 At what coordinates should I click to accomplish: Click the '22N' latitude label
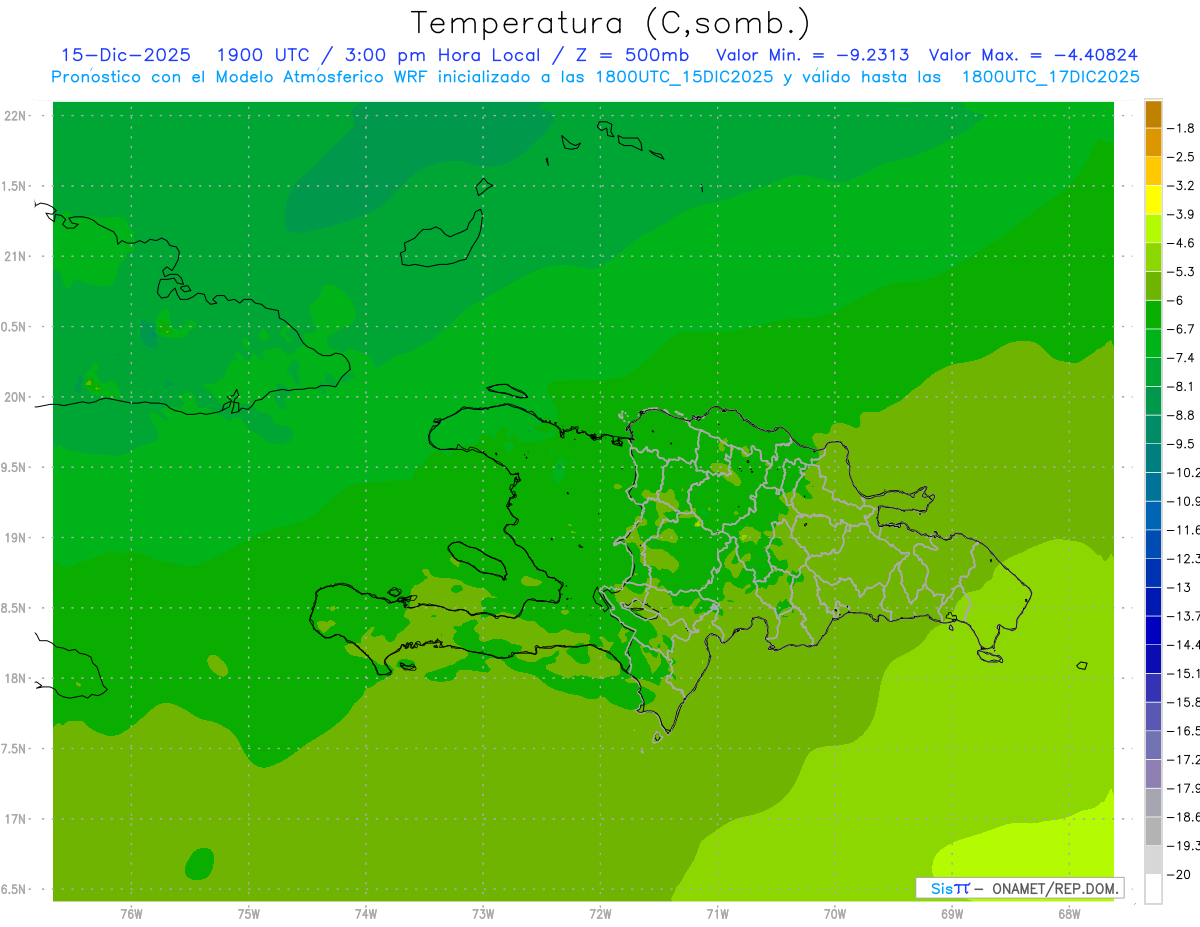[x=16, y=115]
